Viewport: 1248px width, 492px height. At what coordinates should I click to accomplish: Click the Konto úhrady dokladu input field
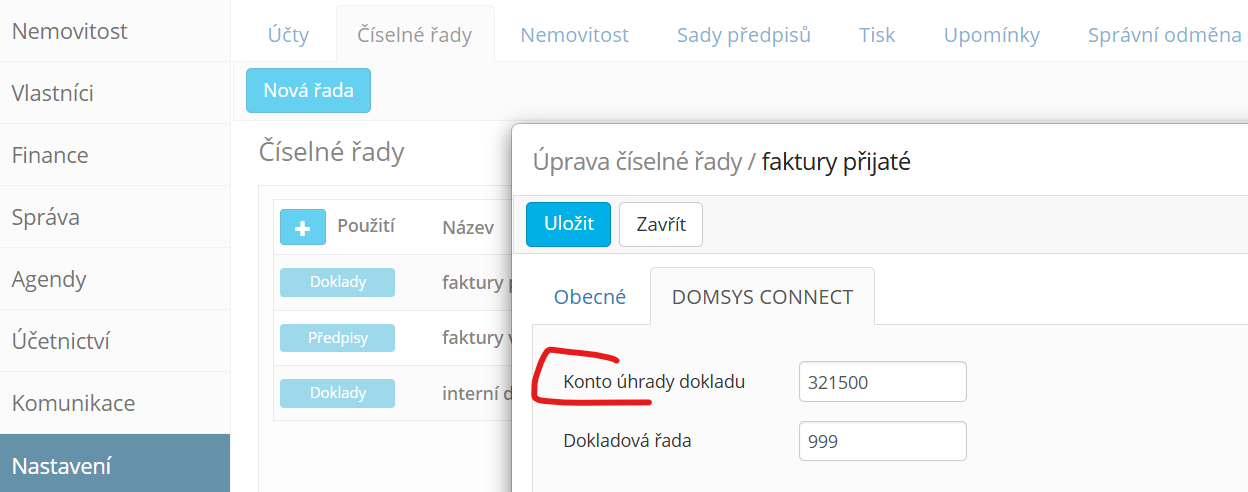[883, 382]
